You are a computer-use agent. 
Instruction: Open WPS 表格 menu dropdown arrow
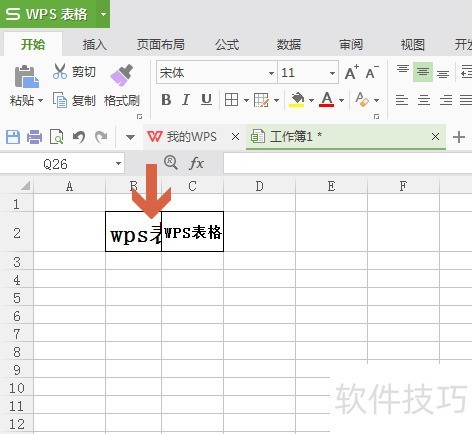[x=103, y=14]
